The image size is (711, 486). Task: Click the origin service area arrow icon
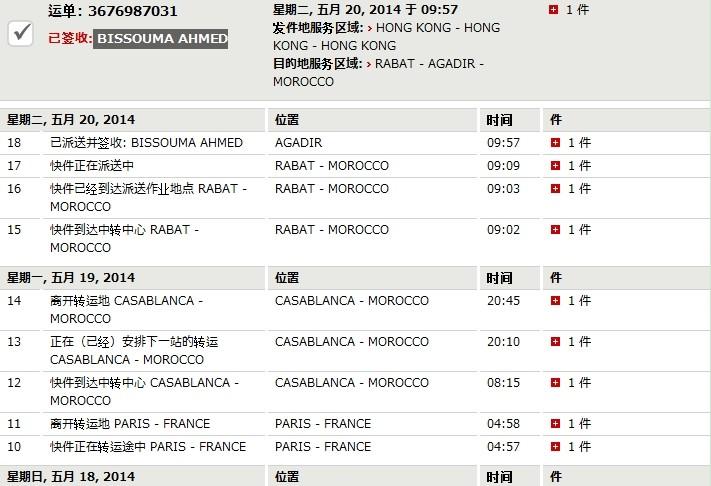coord(371,28)
